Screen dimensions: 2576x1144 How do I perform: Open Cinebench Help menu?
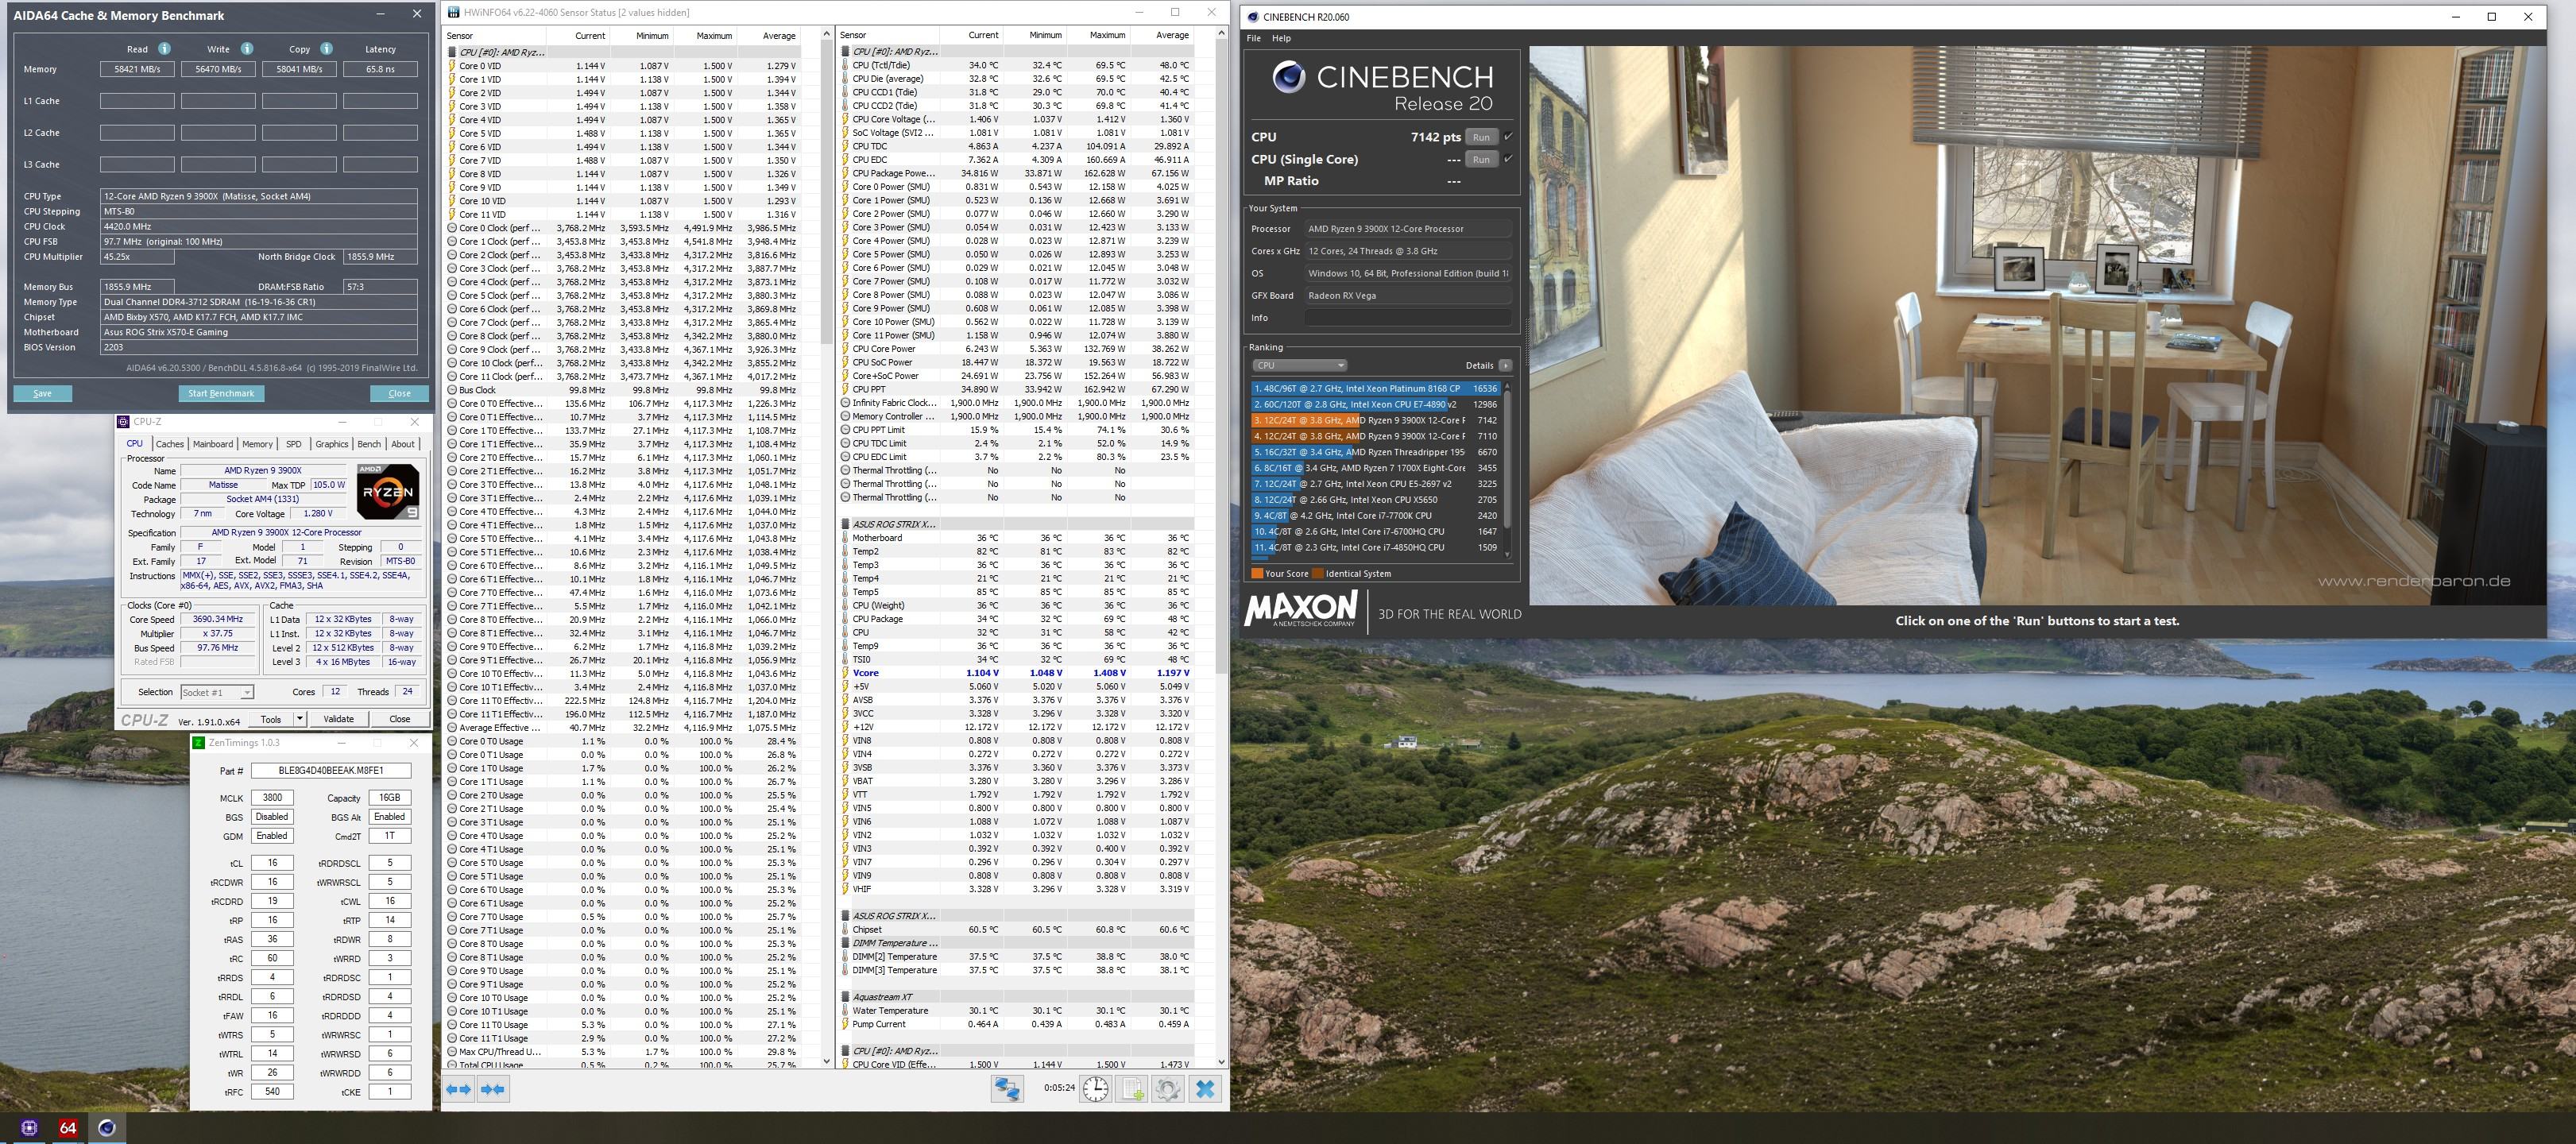point(1281,38)
